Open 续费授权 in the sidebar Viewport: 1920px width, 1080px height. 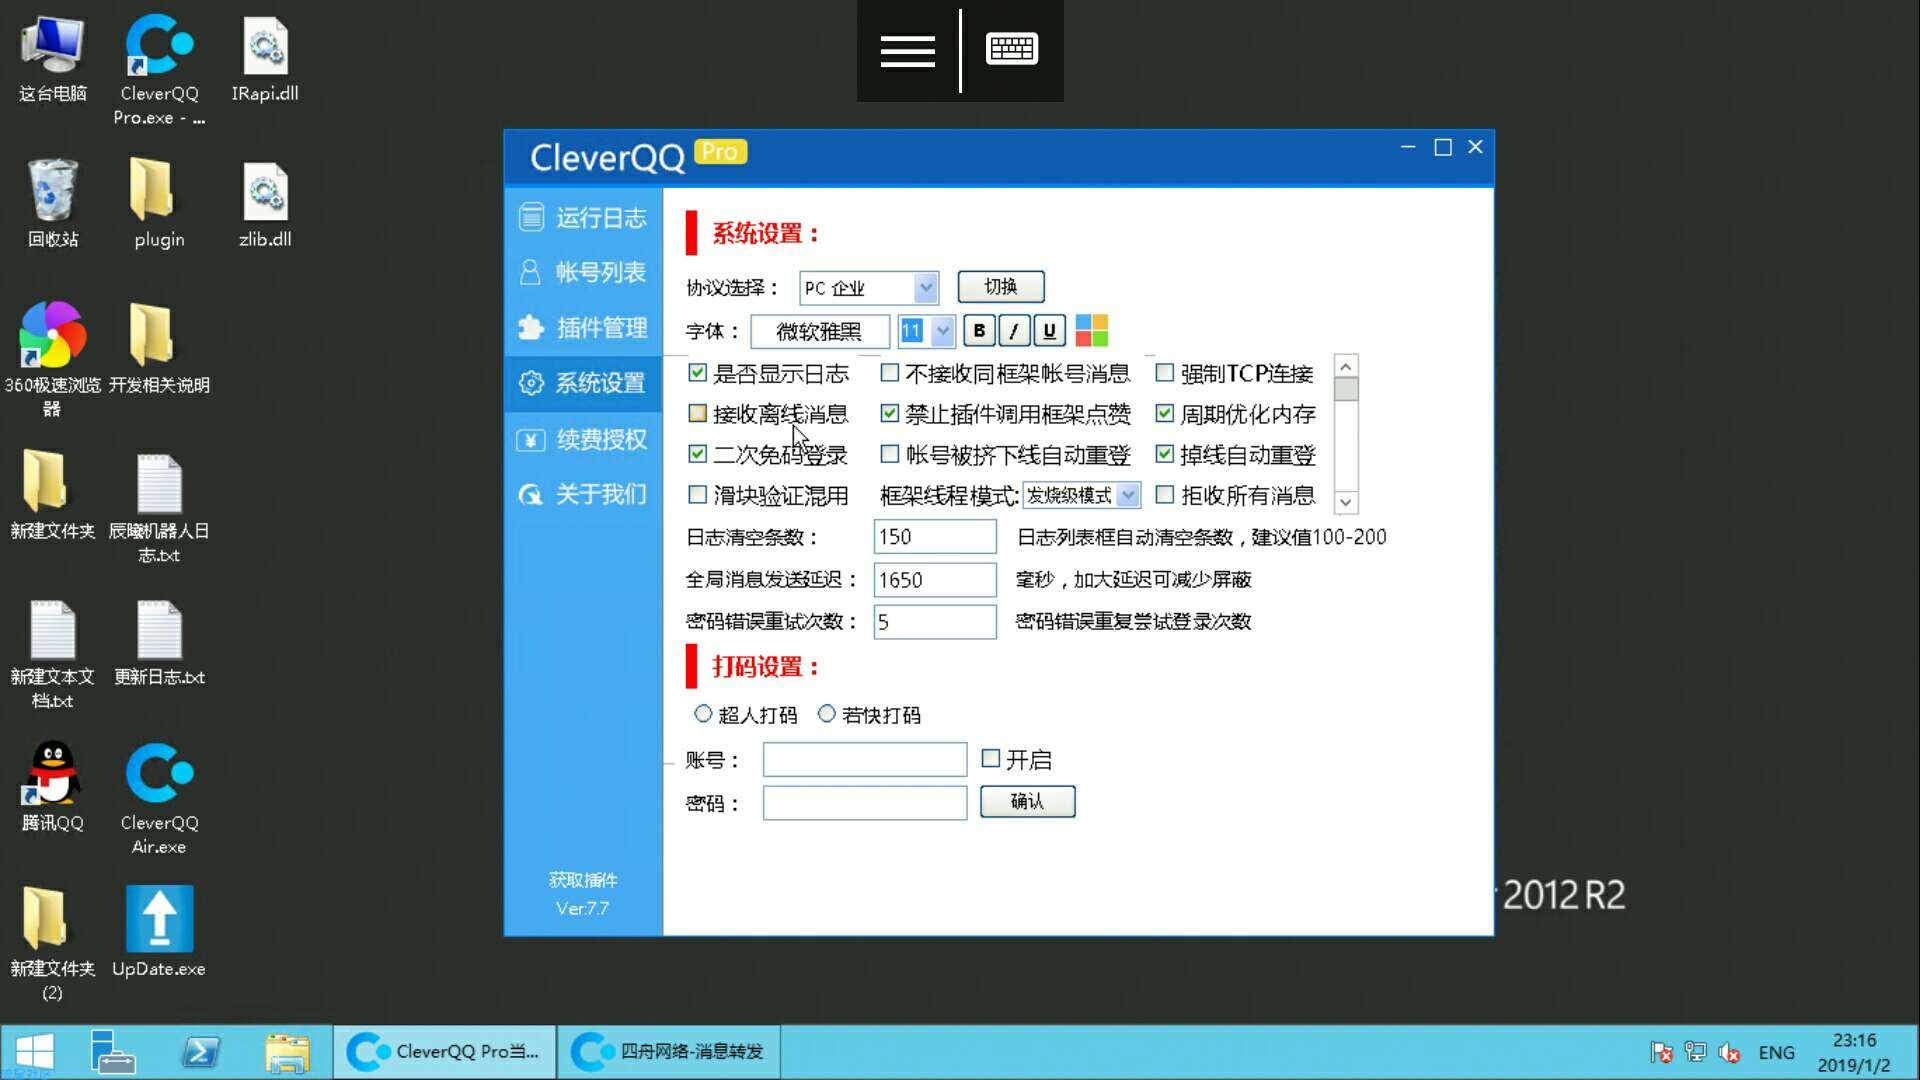pyautogui.click(x=583, y=439)
